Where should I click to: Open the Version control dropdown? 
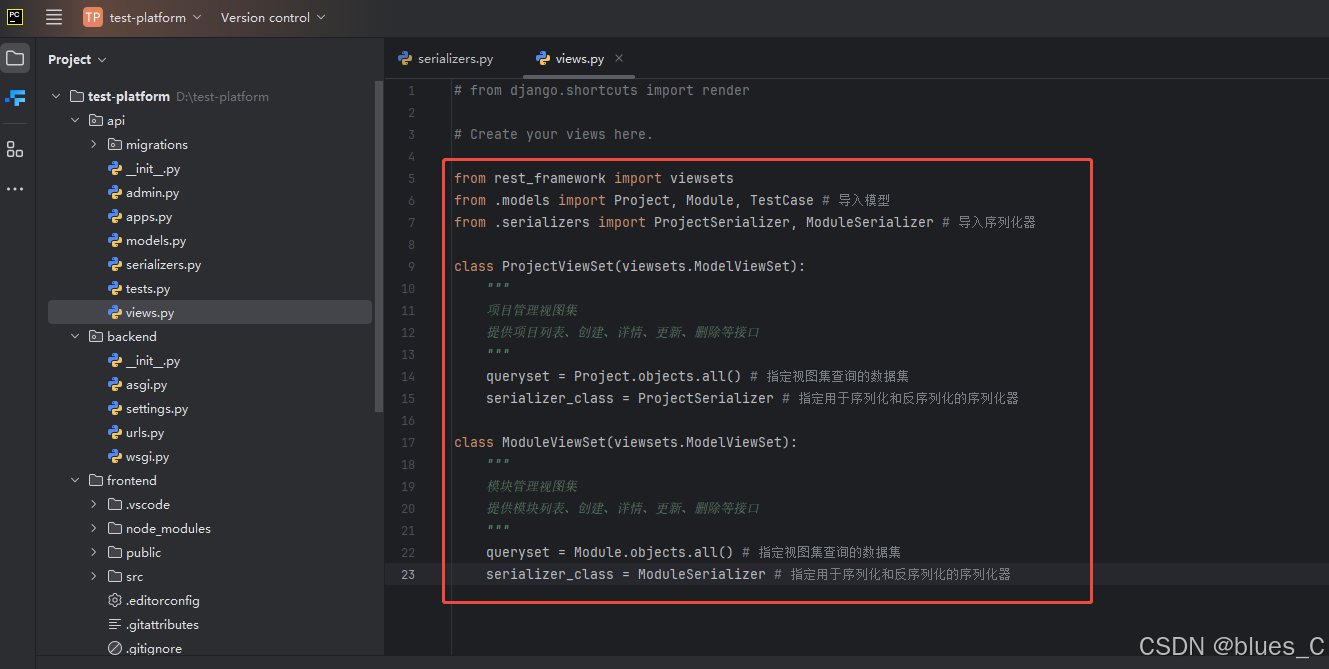[x=272, y=17]
